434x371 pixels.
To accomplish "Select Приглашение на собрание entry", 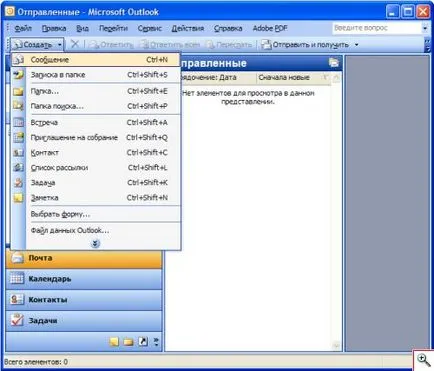I will tap(96, 137).
